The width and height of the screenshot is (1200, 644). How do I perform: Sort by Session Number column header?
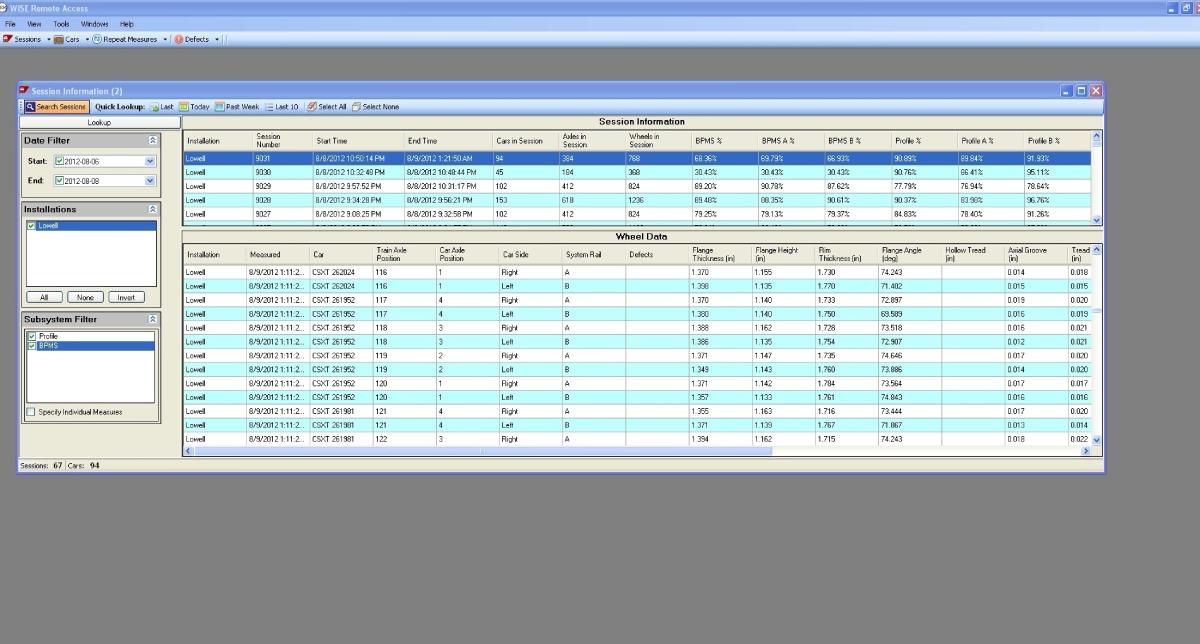[282, 141]
